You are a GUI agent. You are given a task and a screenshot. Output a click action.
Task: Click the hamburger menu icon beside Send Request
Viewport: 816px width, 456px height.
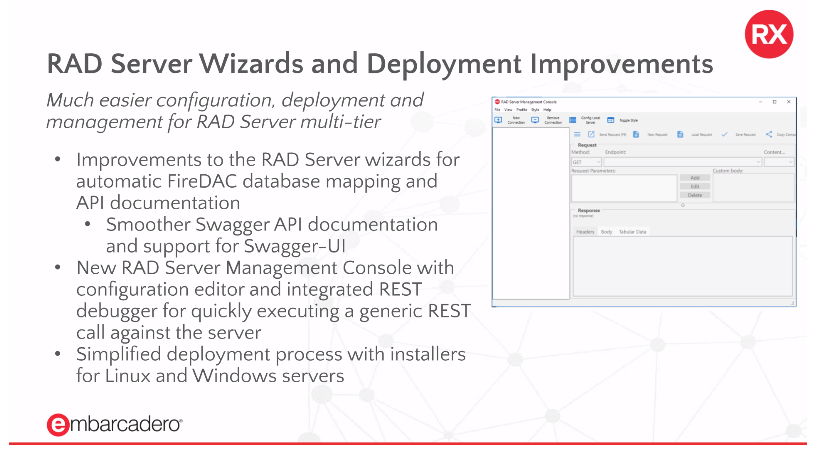(577, 134)
